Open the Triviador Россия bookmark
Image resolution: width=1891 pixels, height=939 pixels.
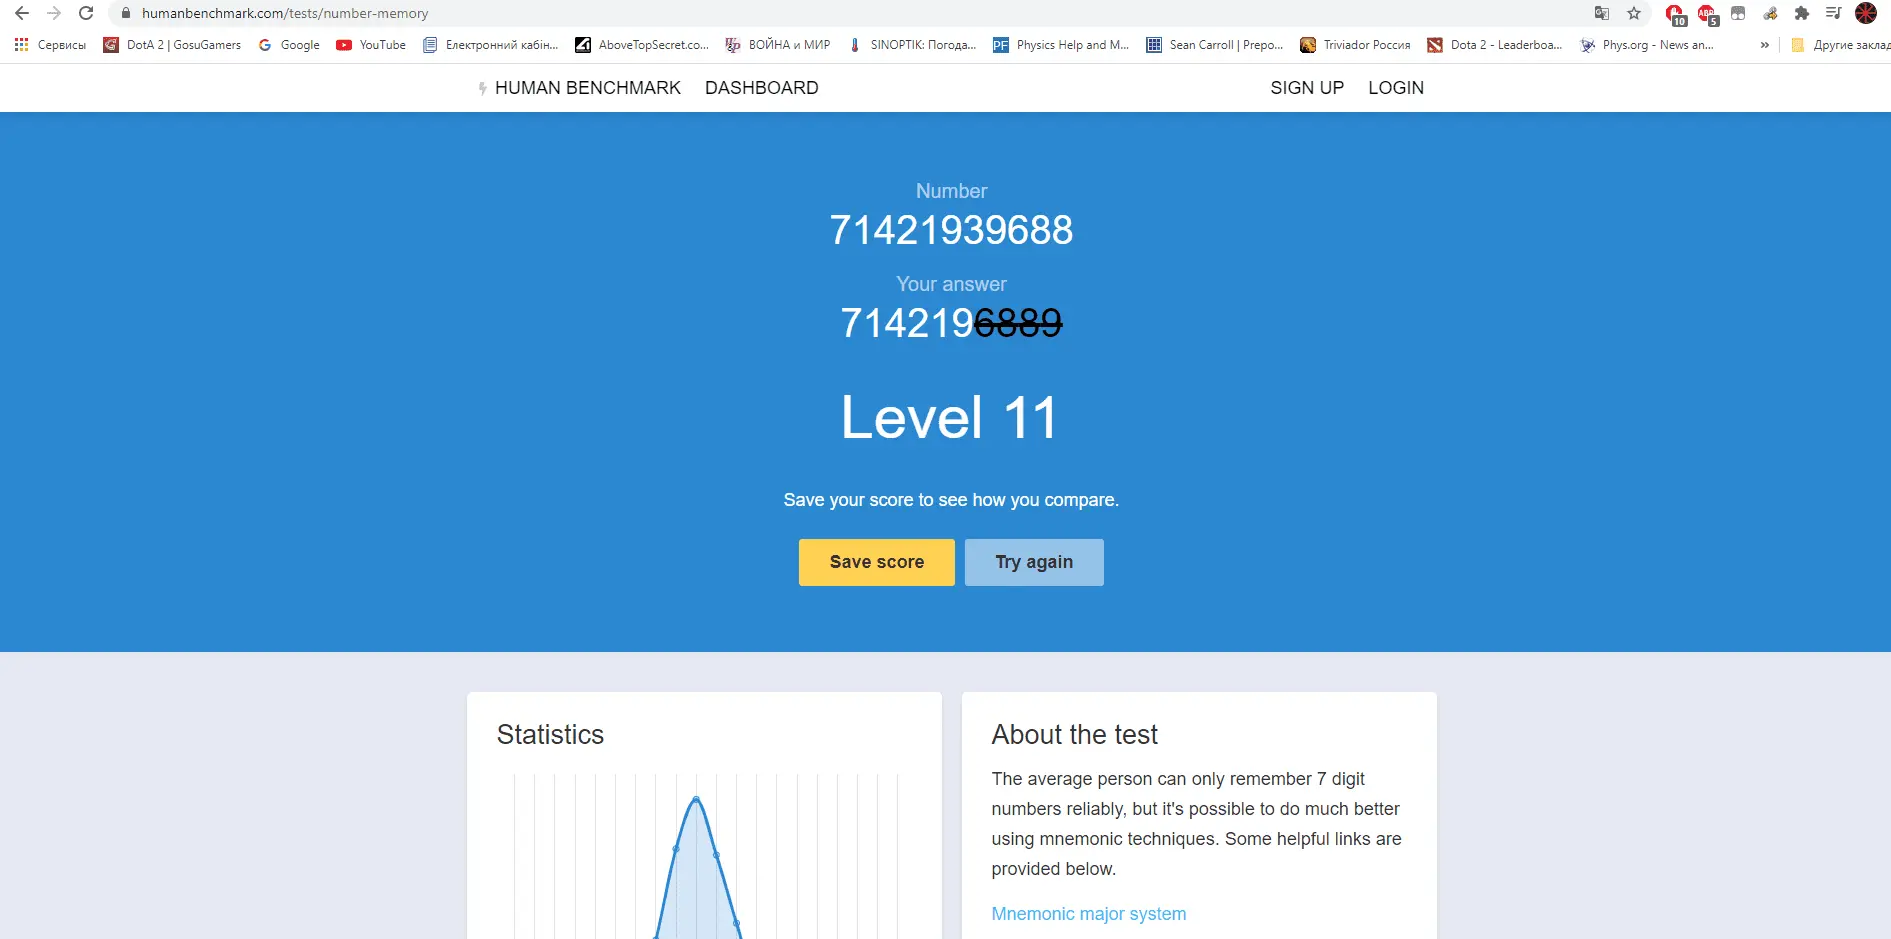(x=1355, y=45)
